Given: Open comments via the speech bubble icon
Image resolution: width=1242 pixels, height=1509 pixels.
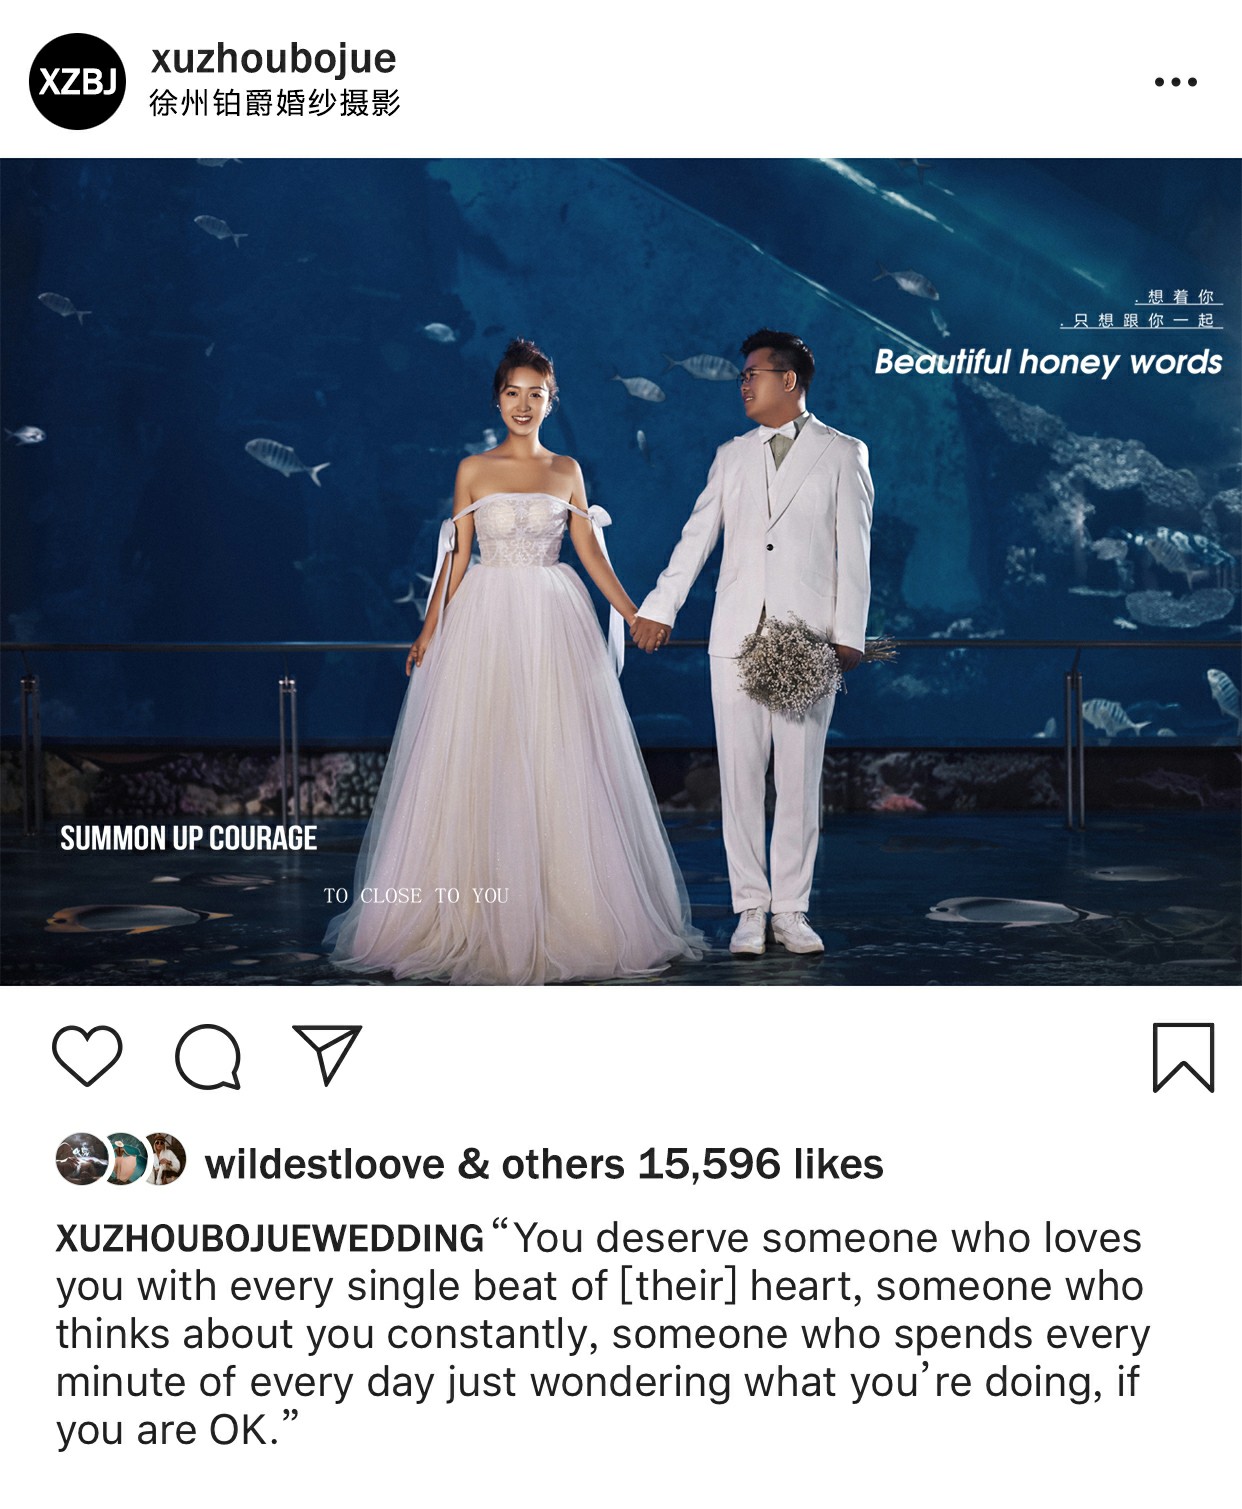Looking at the screenshot, I should coord(208,1056).
